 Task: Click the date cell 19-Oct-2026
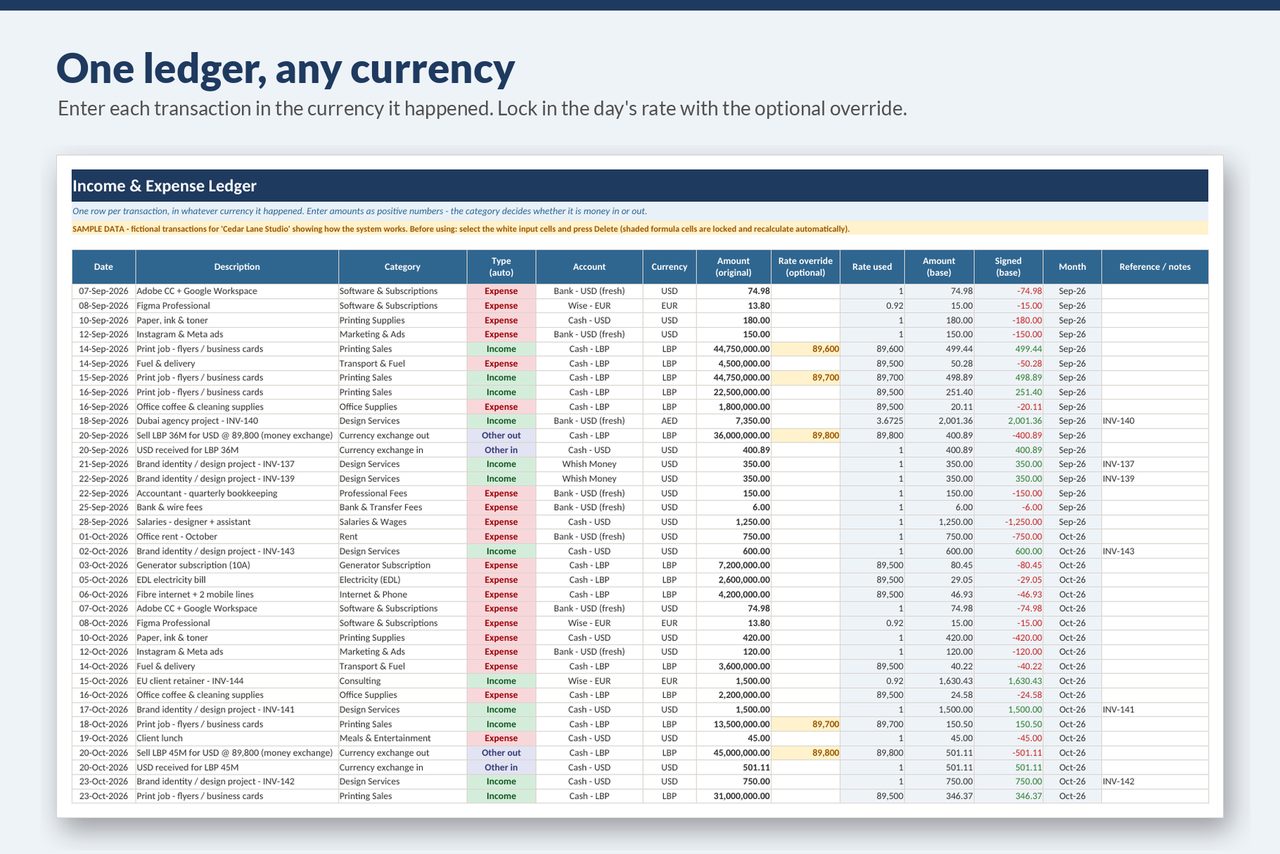104,738
